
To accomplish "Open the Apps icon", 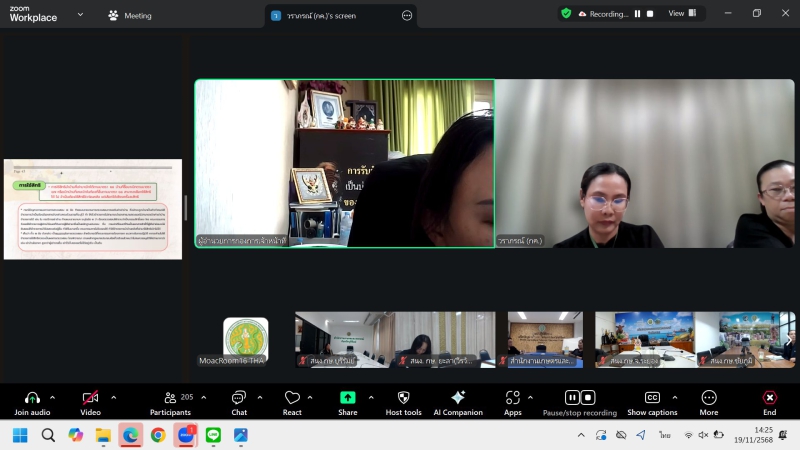I will click(512, 398).
